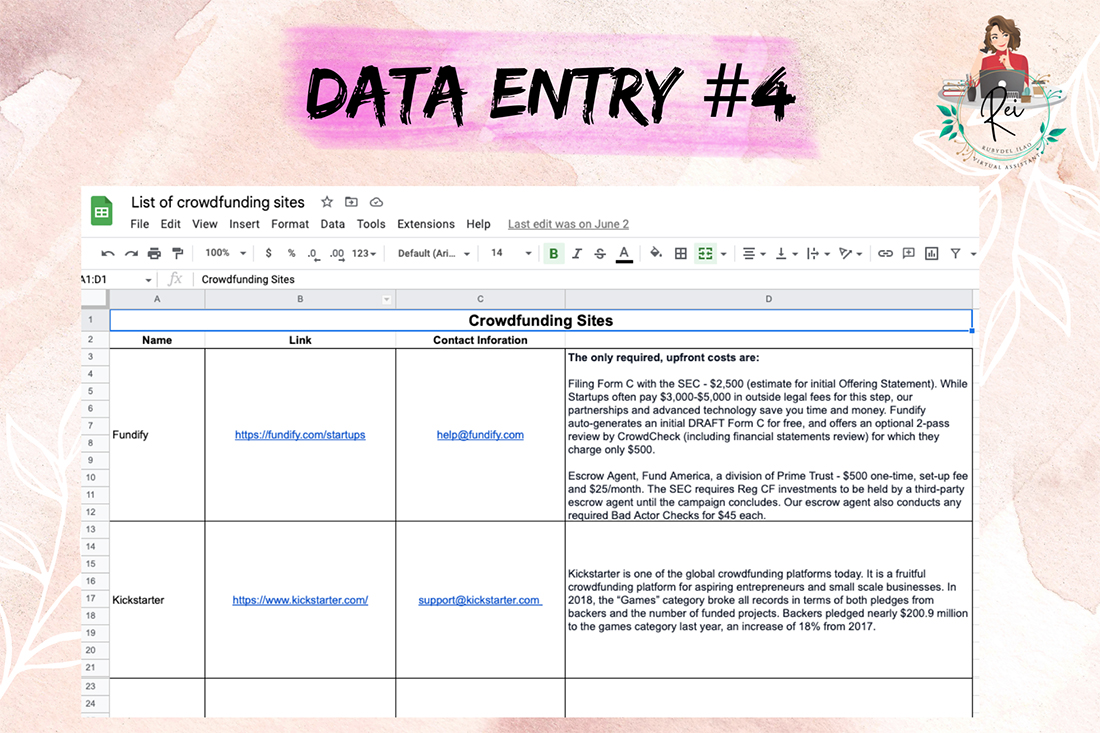Select the merged Crowdfunding Sites title cell
The height and width of the screenshot is (733, 1100).
(x=541, y=321)
